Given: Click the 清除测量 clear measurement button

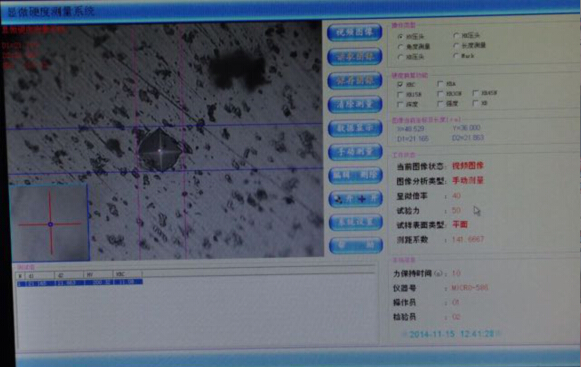Looking at the screenshot, I should coord(355,104).
